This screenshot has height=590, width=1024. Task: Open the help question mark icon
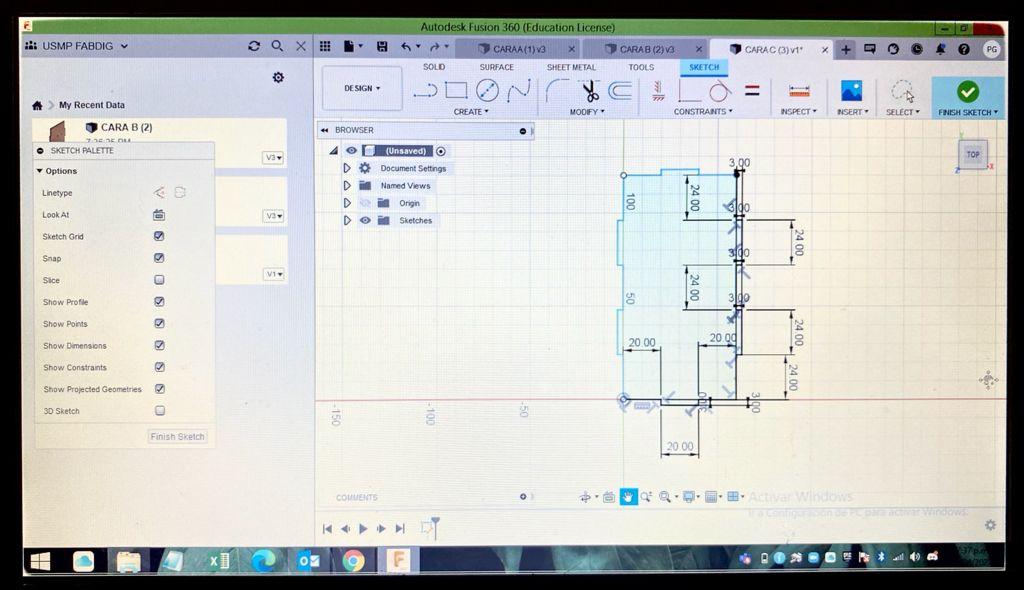[x=964, y=49]
